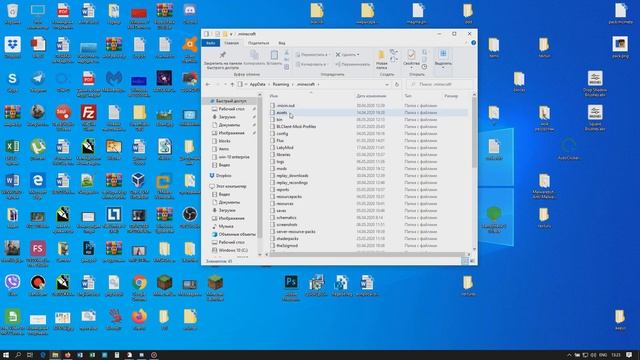
Task: Open Explorer help question-mark icon
Action: tap(473, 42)
